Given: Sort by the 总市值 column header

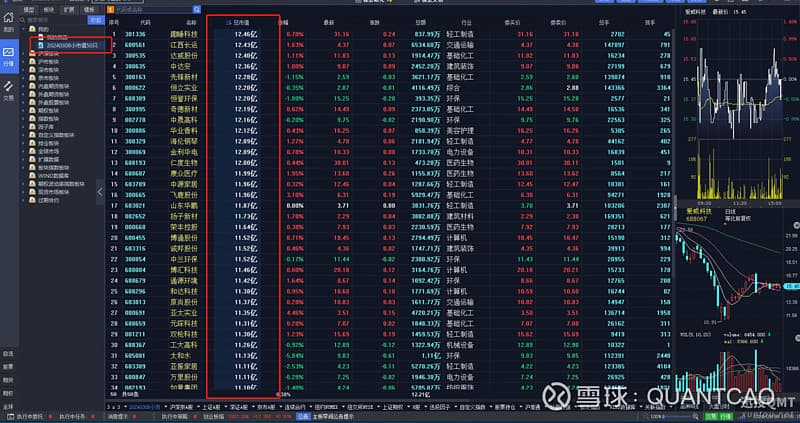Looking at the screenshot, I should click(x=241, y=23).
